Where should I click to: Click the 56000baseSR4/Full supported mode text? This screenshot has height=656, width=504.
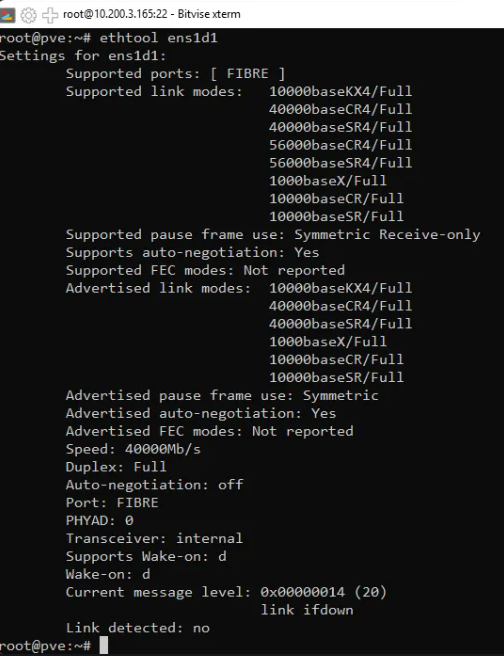[340, 163]
